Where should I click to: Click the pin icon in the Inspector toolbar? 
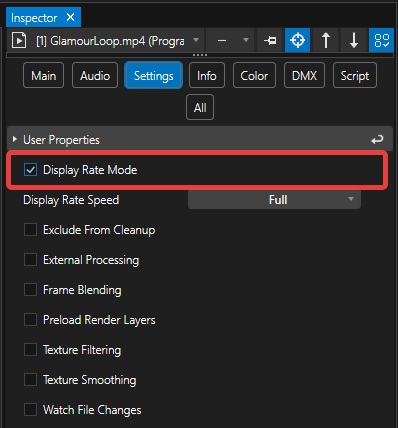tap(270, 41)
